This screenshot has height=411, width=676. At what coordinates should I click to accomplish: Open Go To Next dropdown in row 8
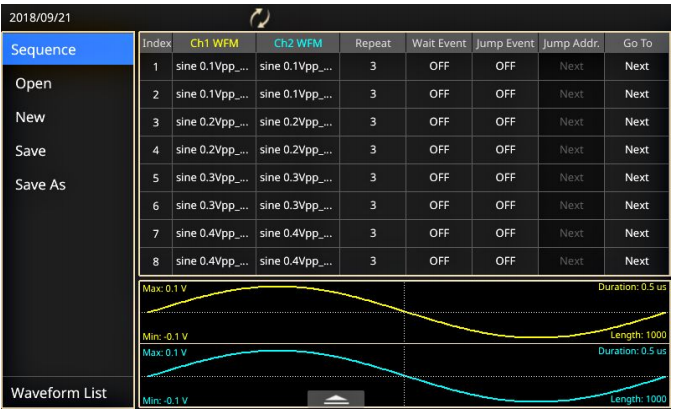point(636,261)
